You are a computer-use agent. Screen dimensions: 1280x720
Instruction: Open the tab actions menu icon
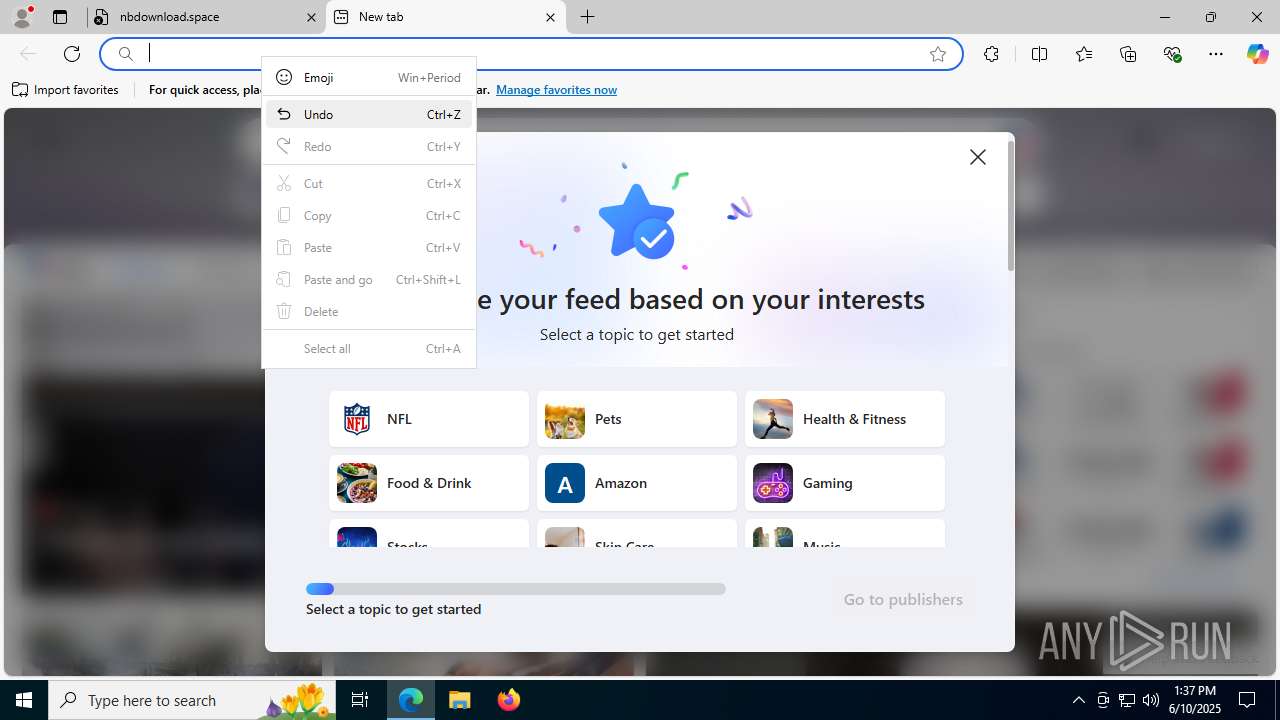[60, 17]
